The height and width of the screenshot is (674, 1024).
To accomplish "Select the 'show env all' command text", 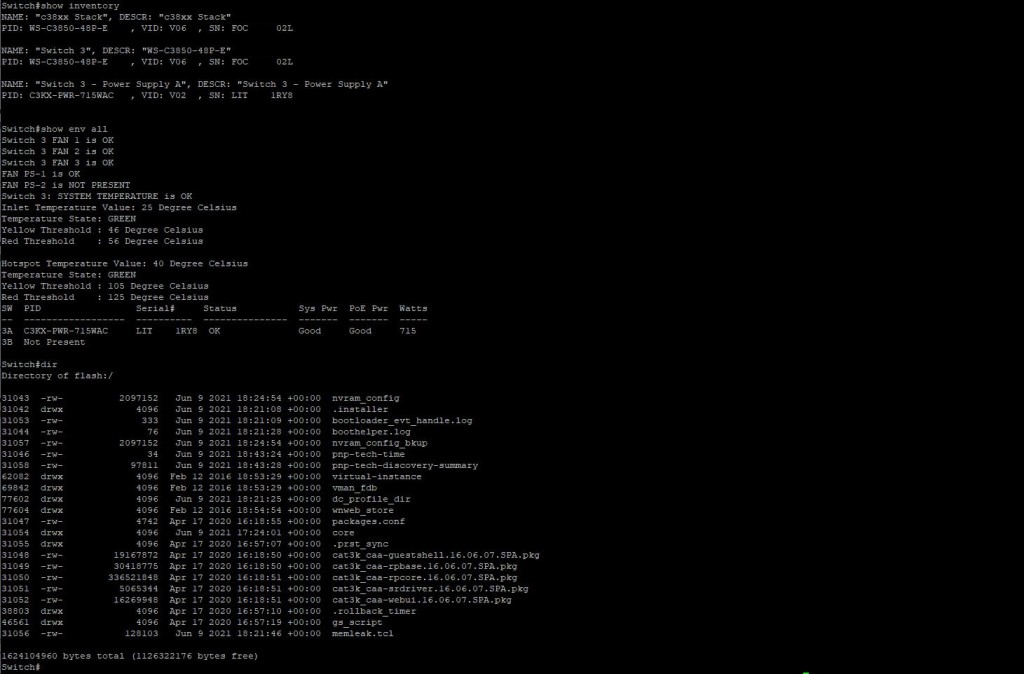I will point(74,129).
